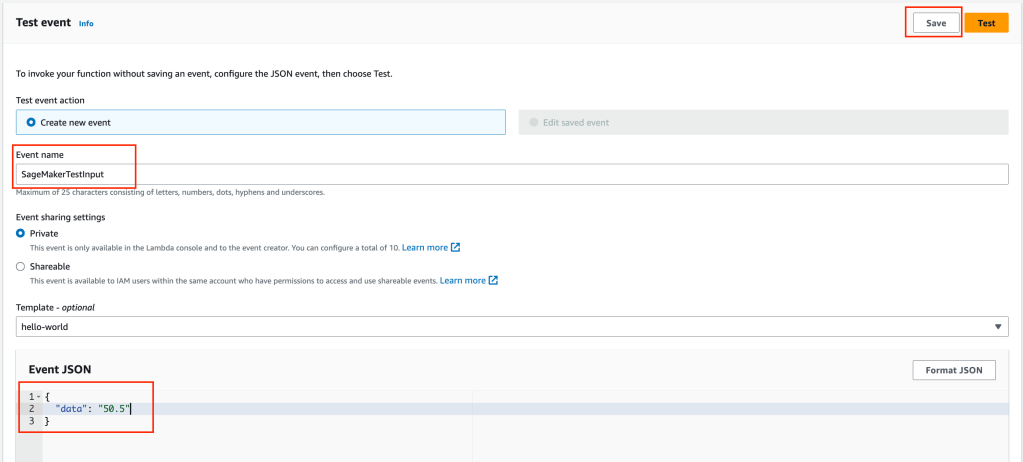
Task: Select the Shareable sharing radio button
Action: 21,267
